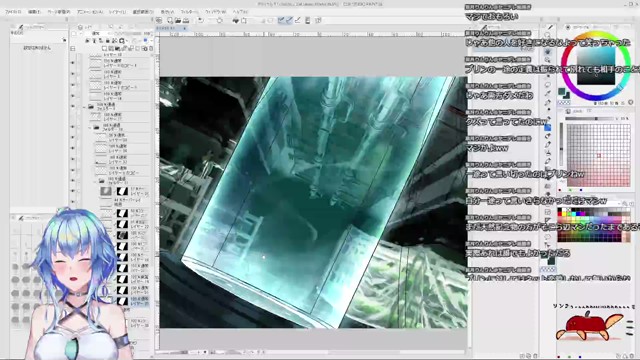640x360 pixels.
Task: Hide the レイヤー 32 layer
Action: click(73, 160)
